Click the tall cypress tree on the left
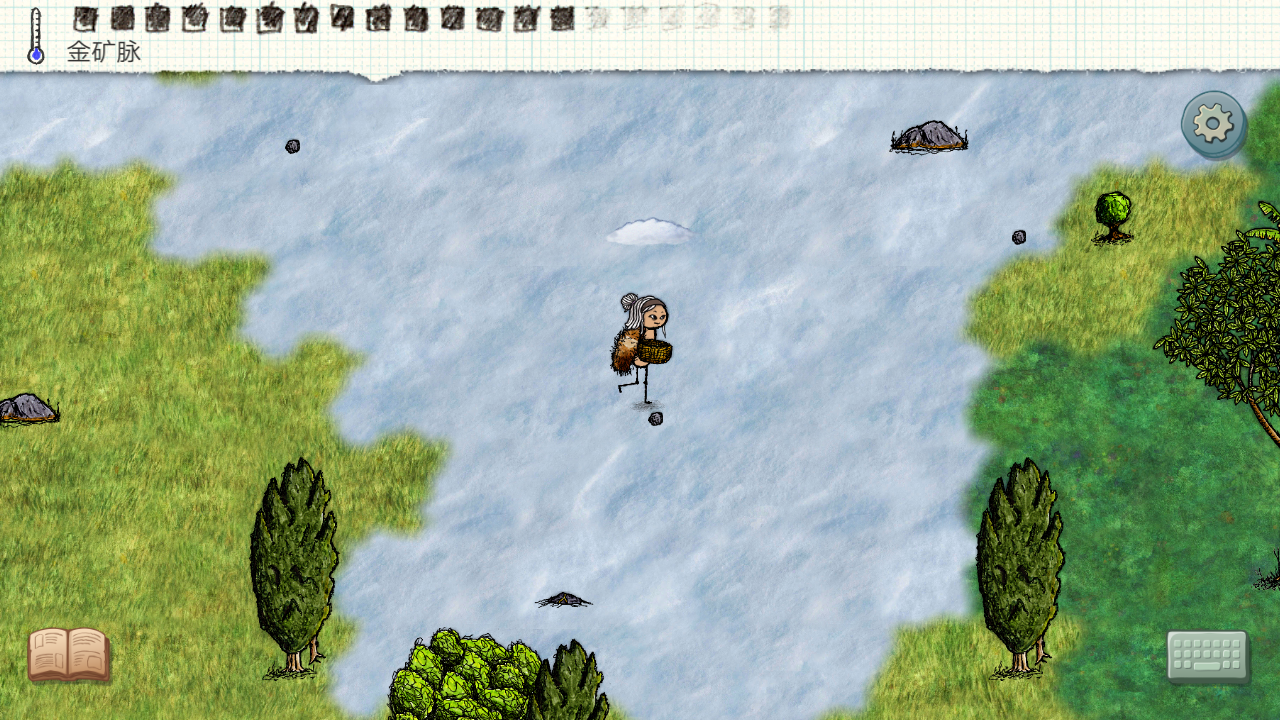The image size is (1280, 720). pos(293,565)
